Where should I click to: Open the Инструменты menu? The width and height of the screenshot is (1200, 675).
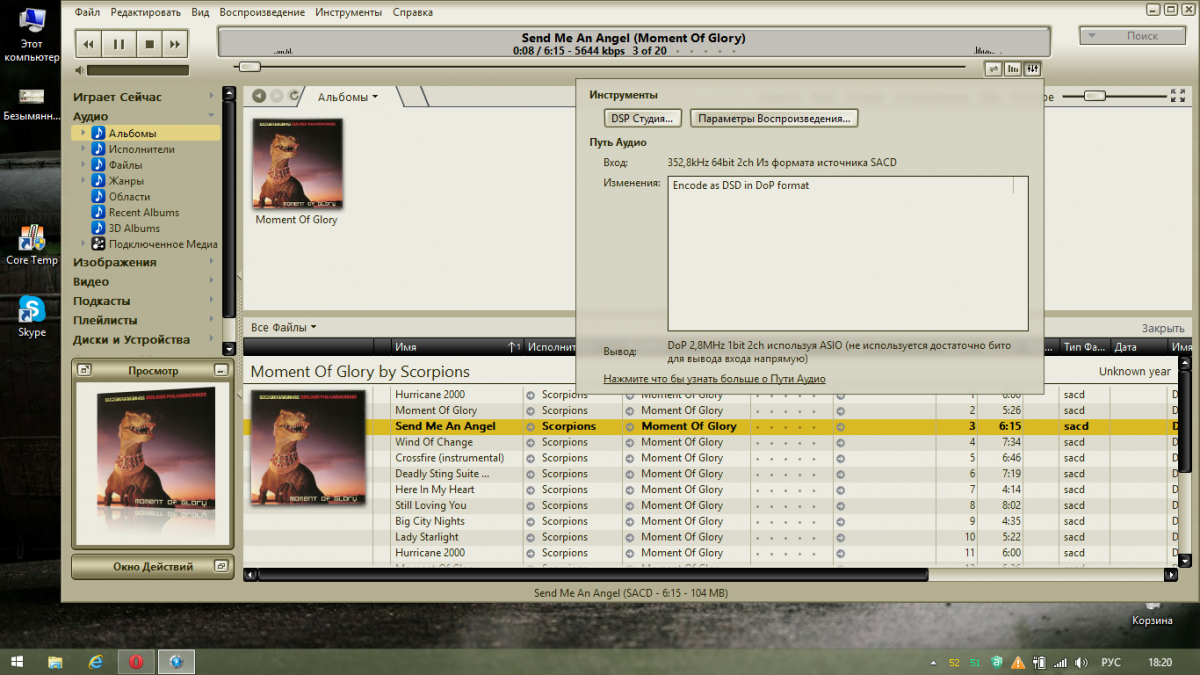click(348, 13)
